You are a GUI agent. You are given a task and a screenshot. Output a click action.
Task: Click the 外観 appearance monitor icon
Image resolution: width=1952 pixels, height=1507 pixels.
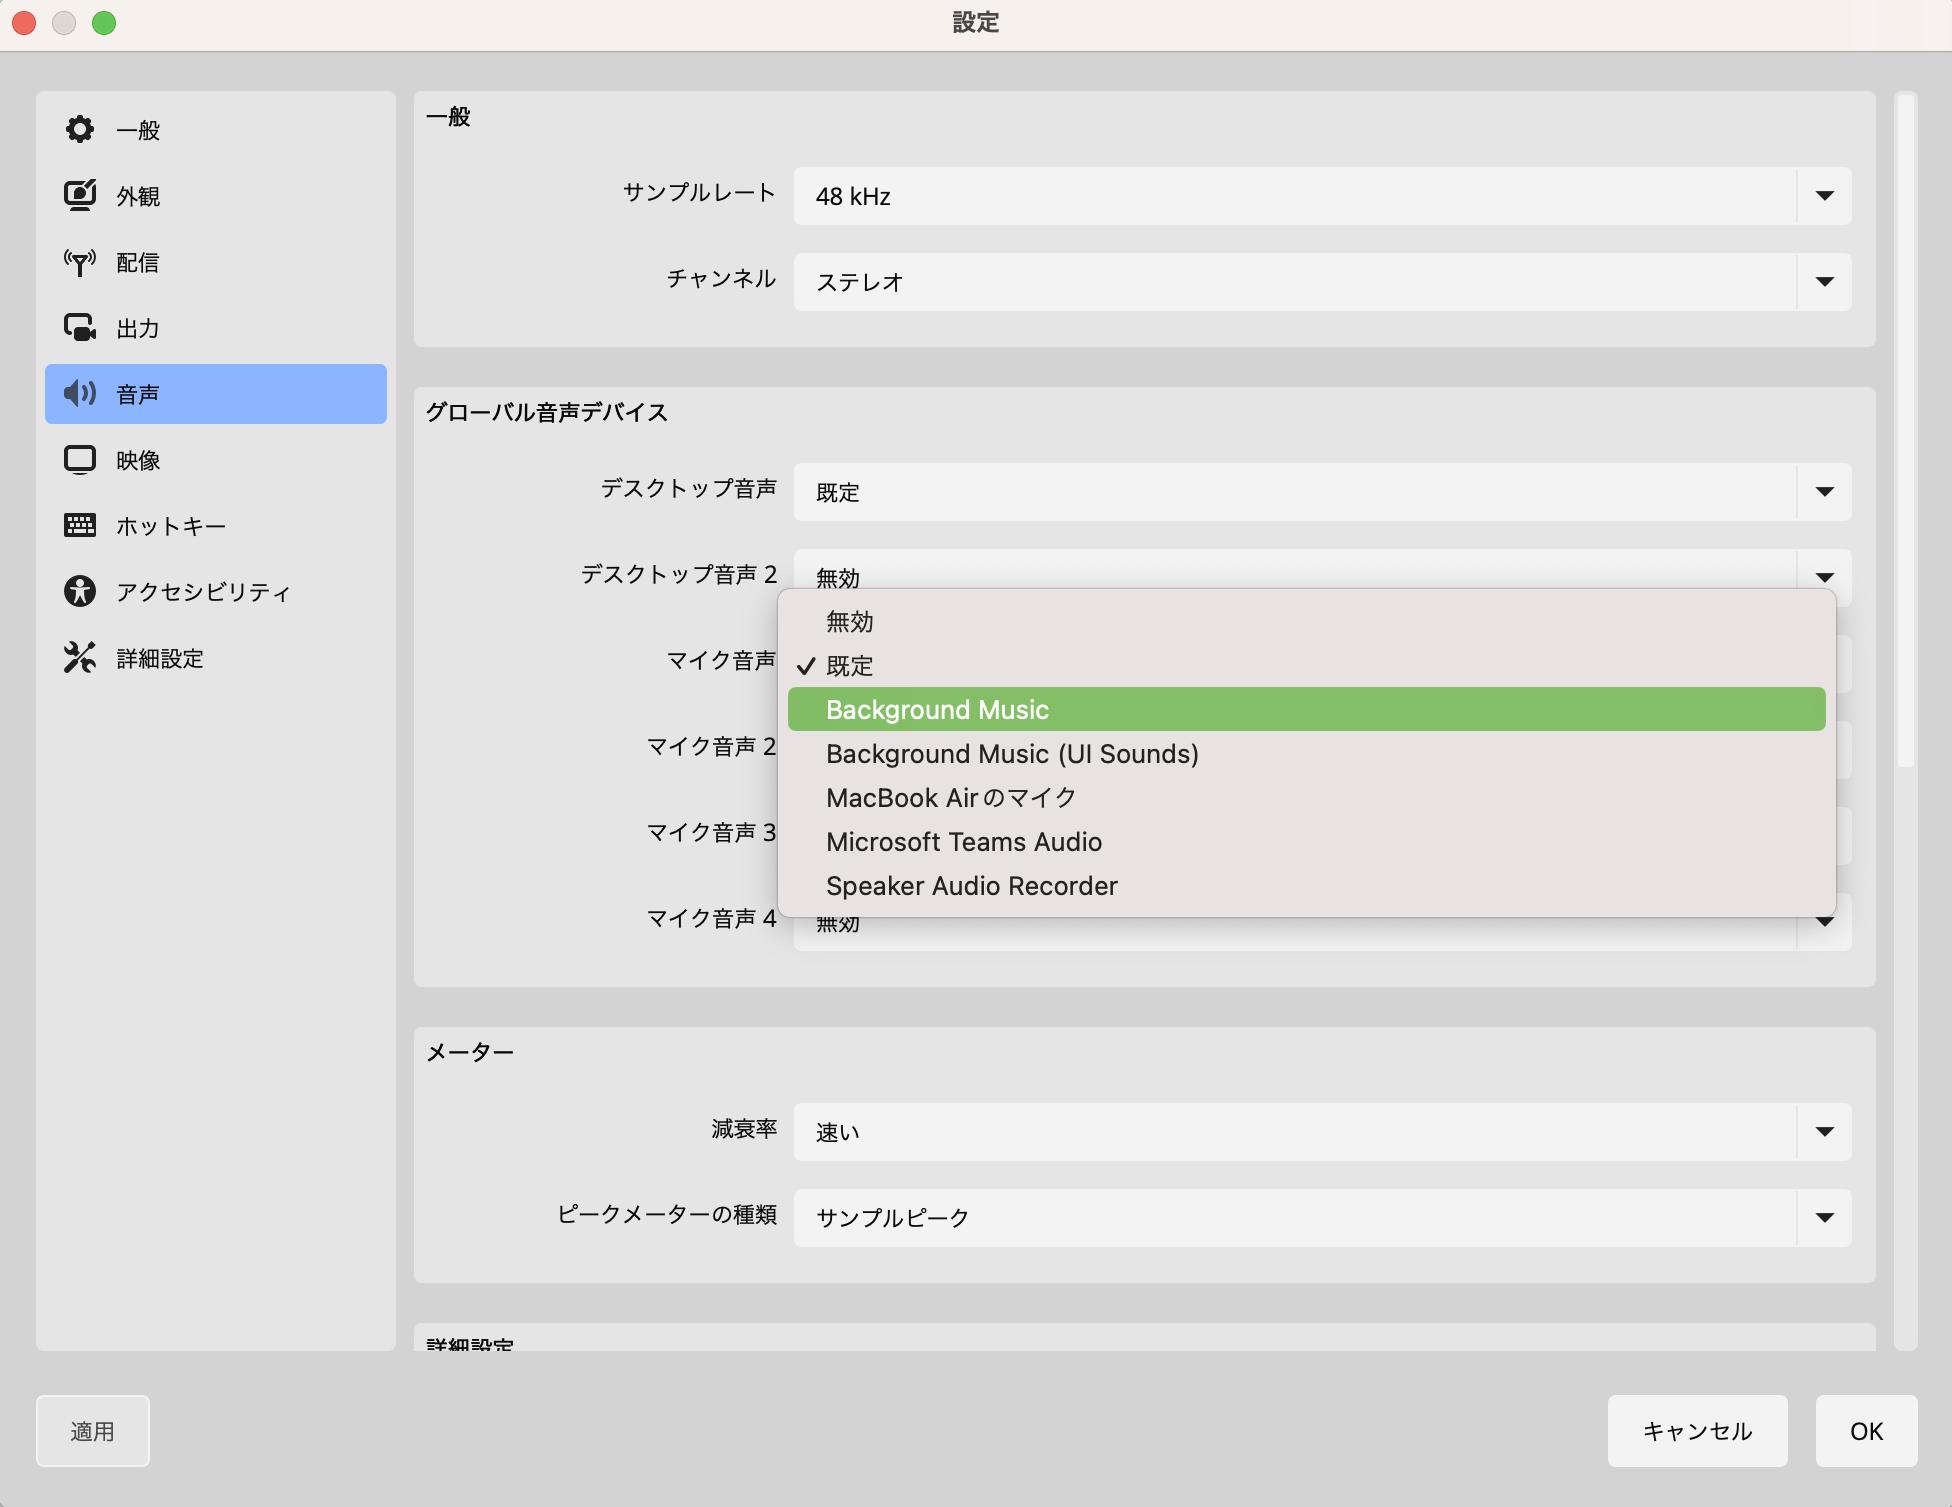pos(80,195)
